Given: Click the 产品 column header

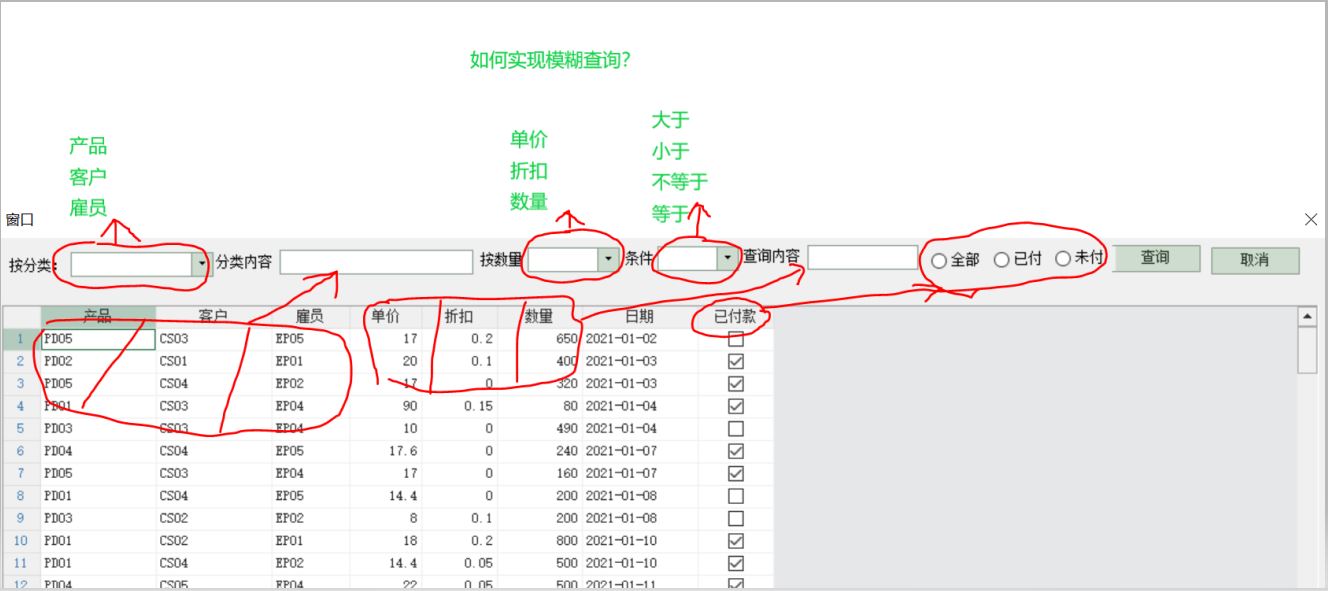Looking at the screenshot, I should tap(98, 316).
